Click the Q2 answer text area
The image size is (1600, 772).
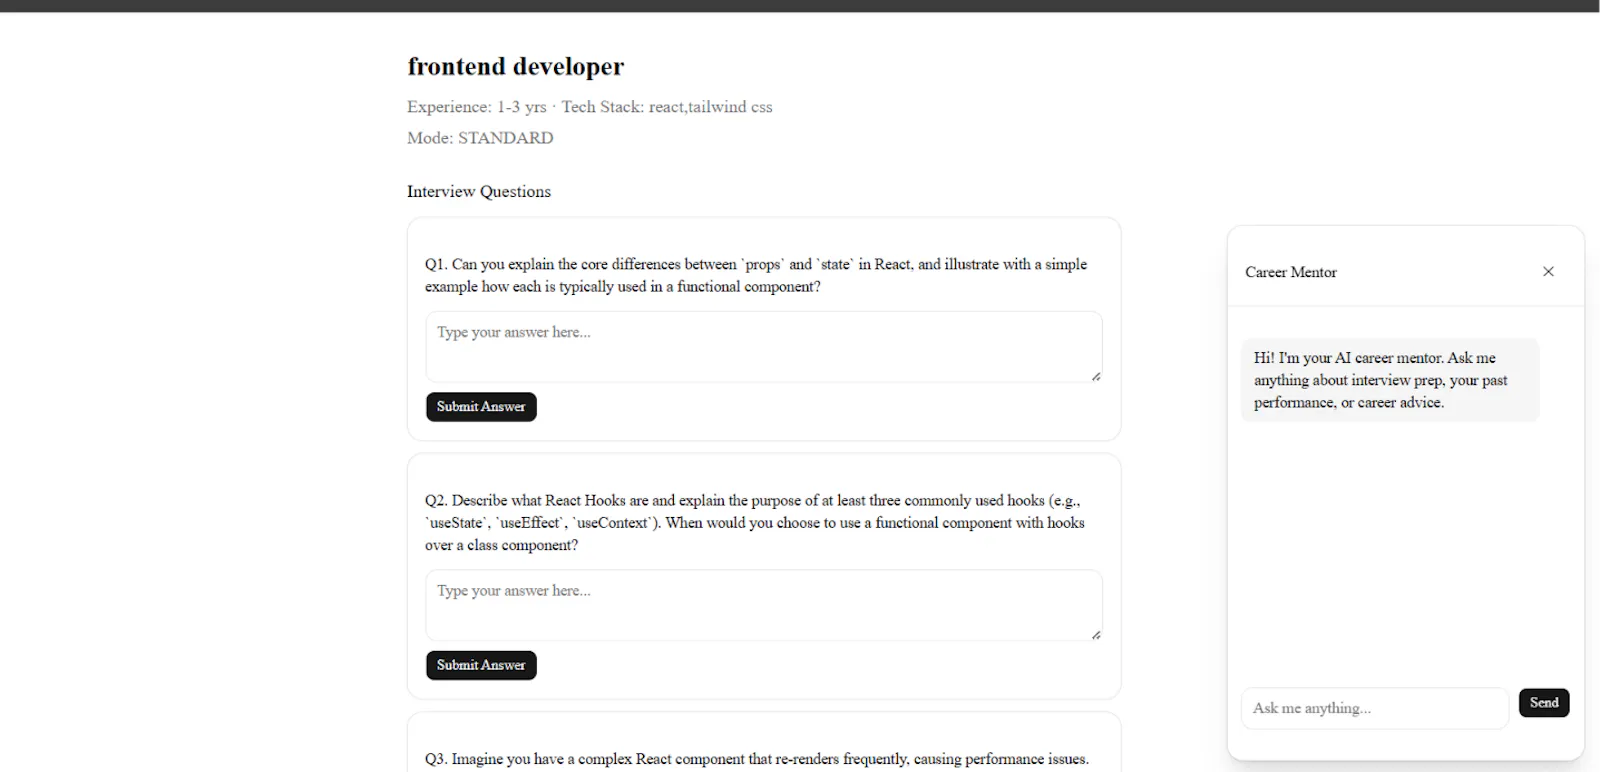(764, 606)
